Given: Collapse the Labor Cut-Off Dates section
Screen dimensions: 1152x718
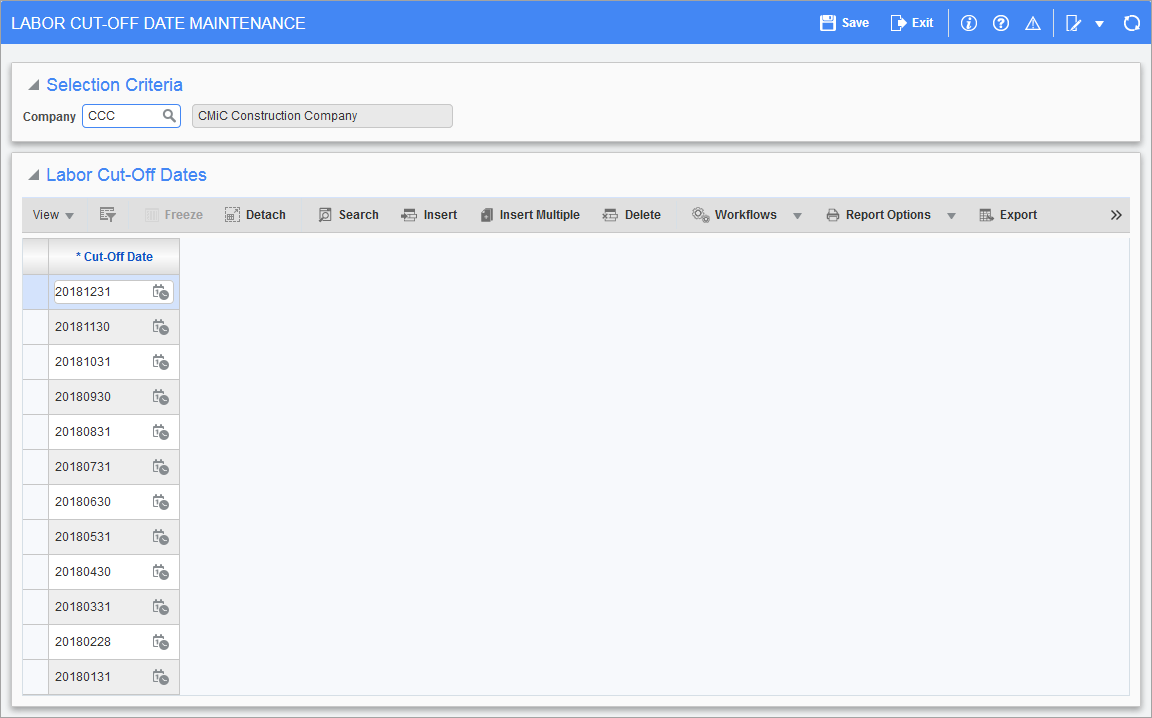Looking at the screenshot, I should click(34, 176).
